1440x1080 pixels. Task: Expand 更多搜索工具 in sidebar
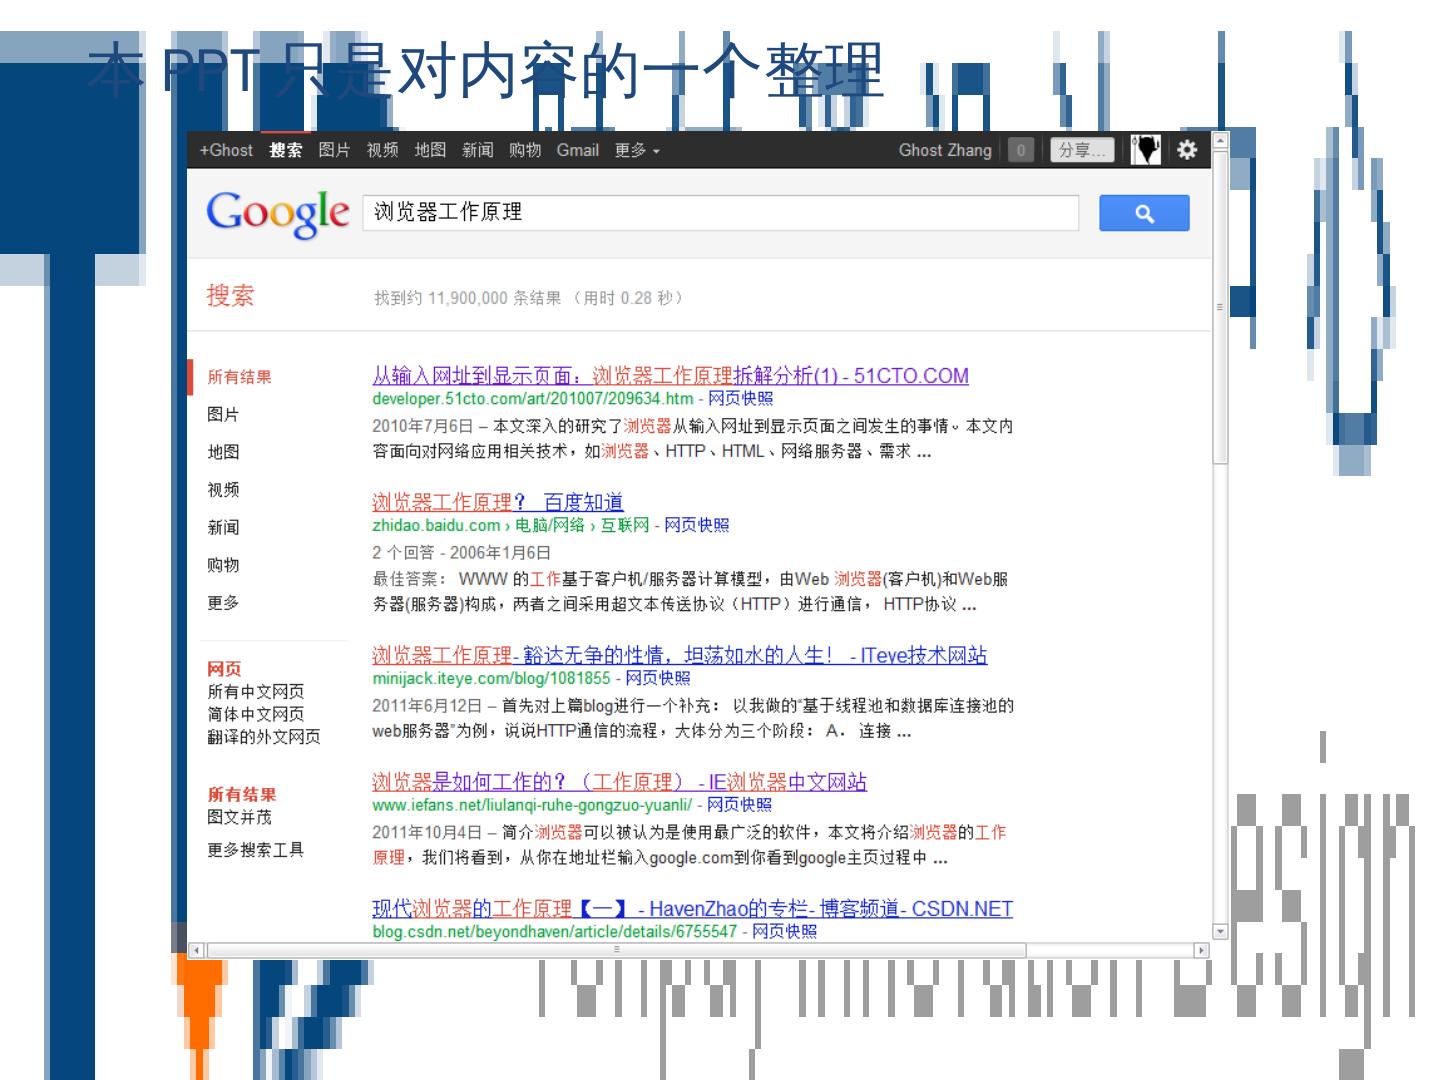point(256,850)
